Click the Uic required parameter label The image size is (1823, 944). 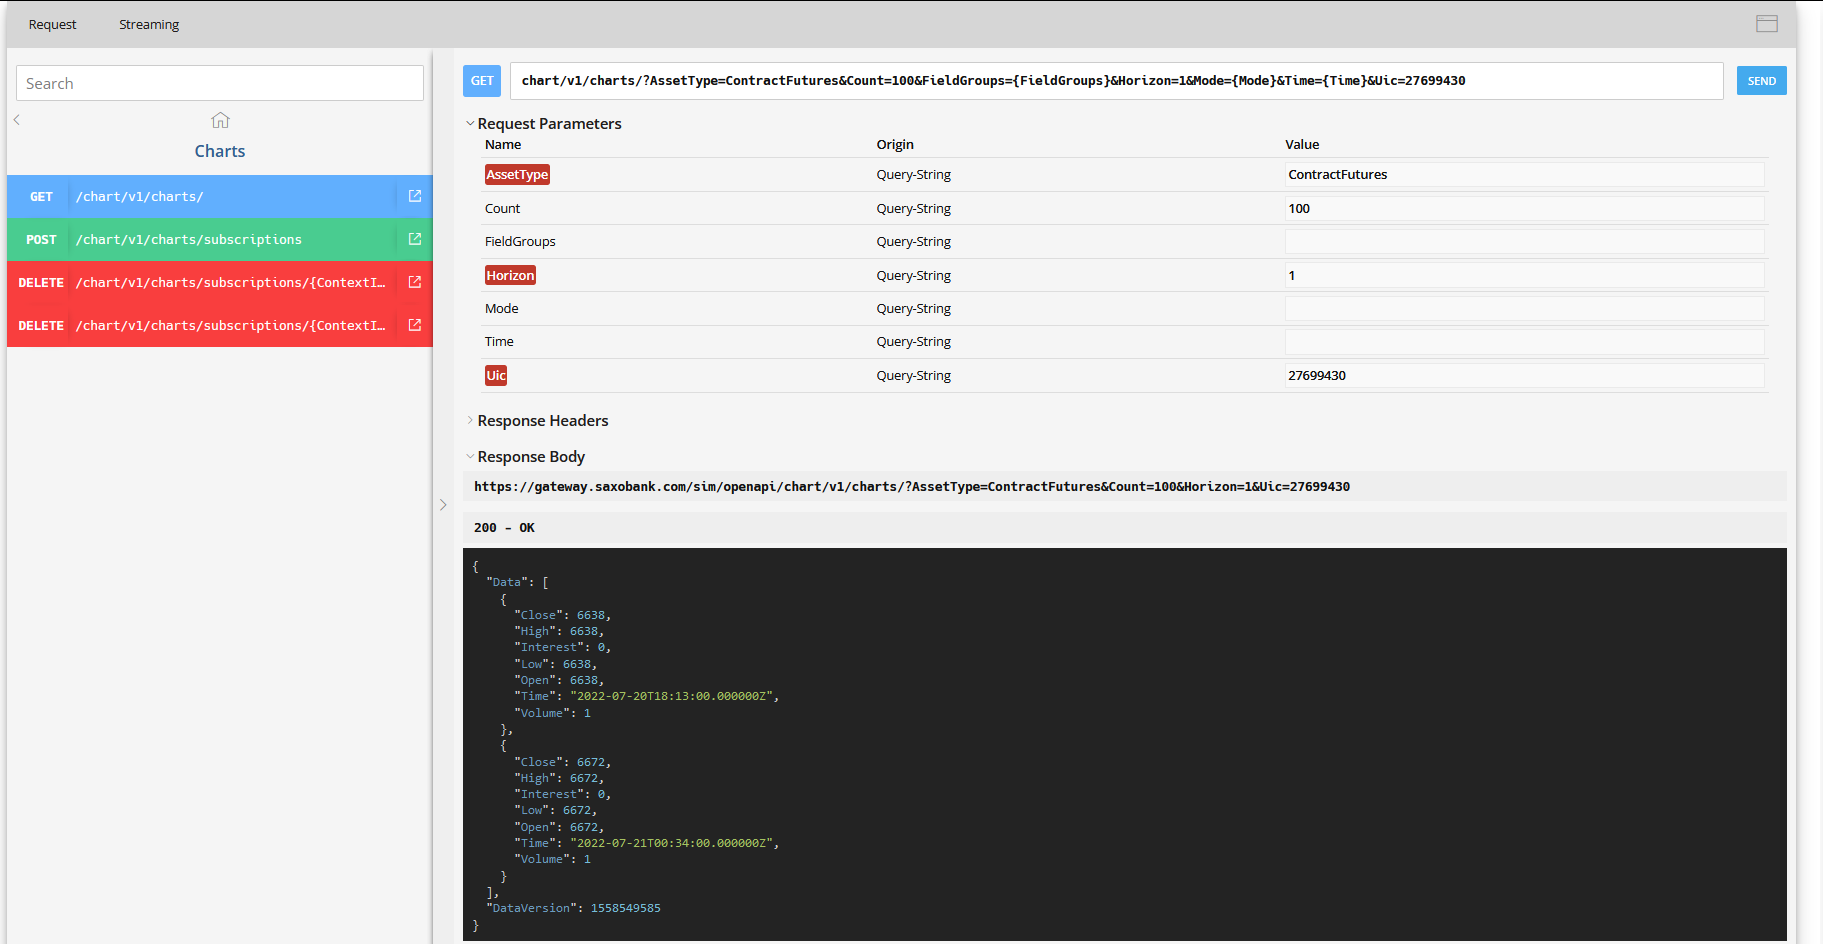(496, 376)
